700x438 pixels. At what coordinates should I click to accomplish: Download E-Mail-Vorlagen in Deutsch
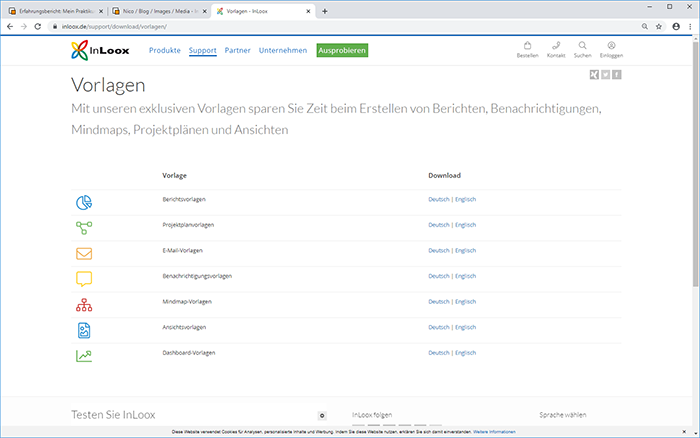point(439,250)
